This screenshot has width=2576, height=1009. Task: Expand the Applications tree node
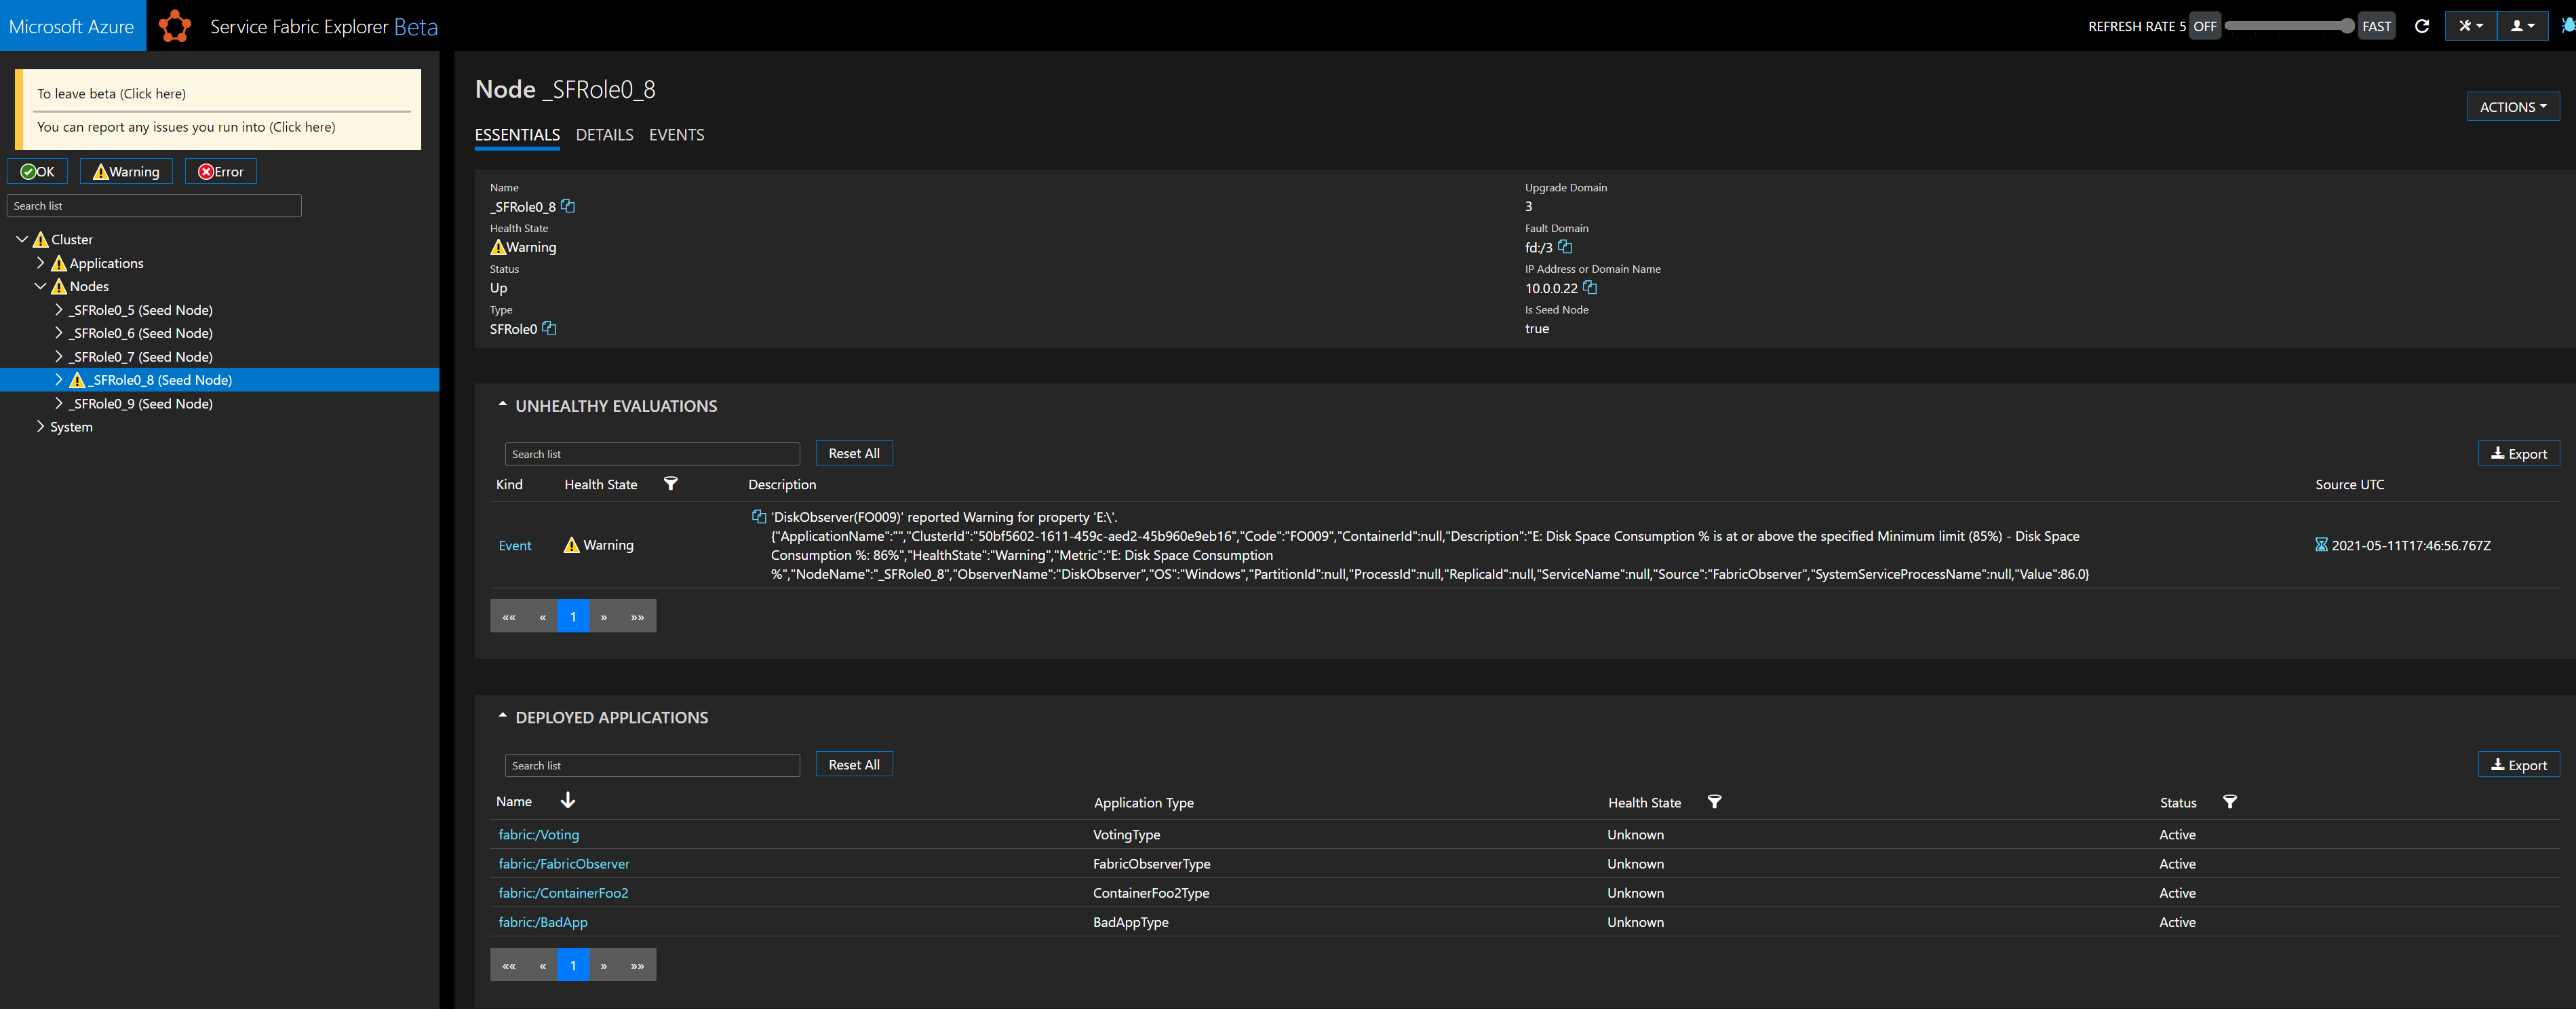coord(40,263)
